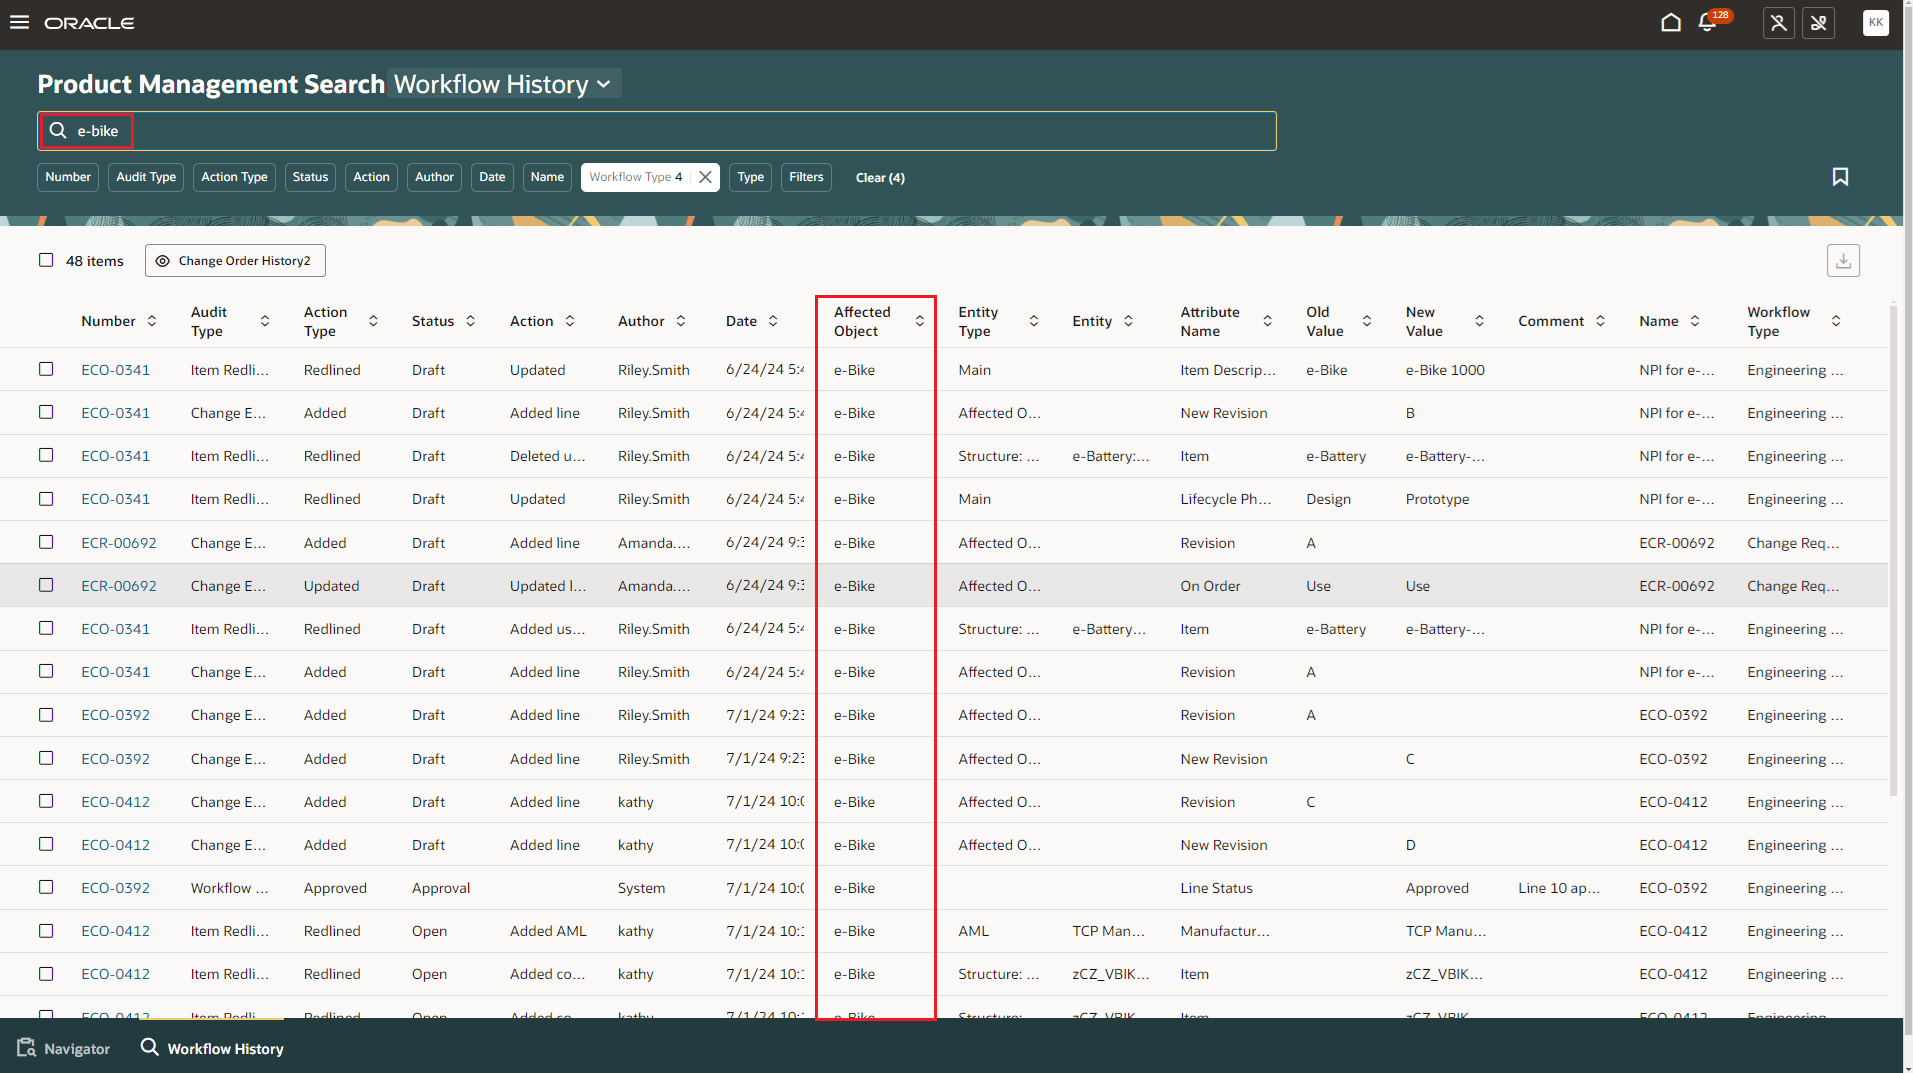Open the Date filter chip
This screenshot has height=1073, width=1913.
[492, 177]
